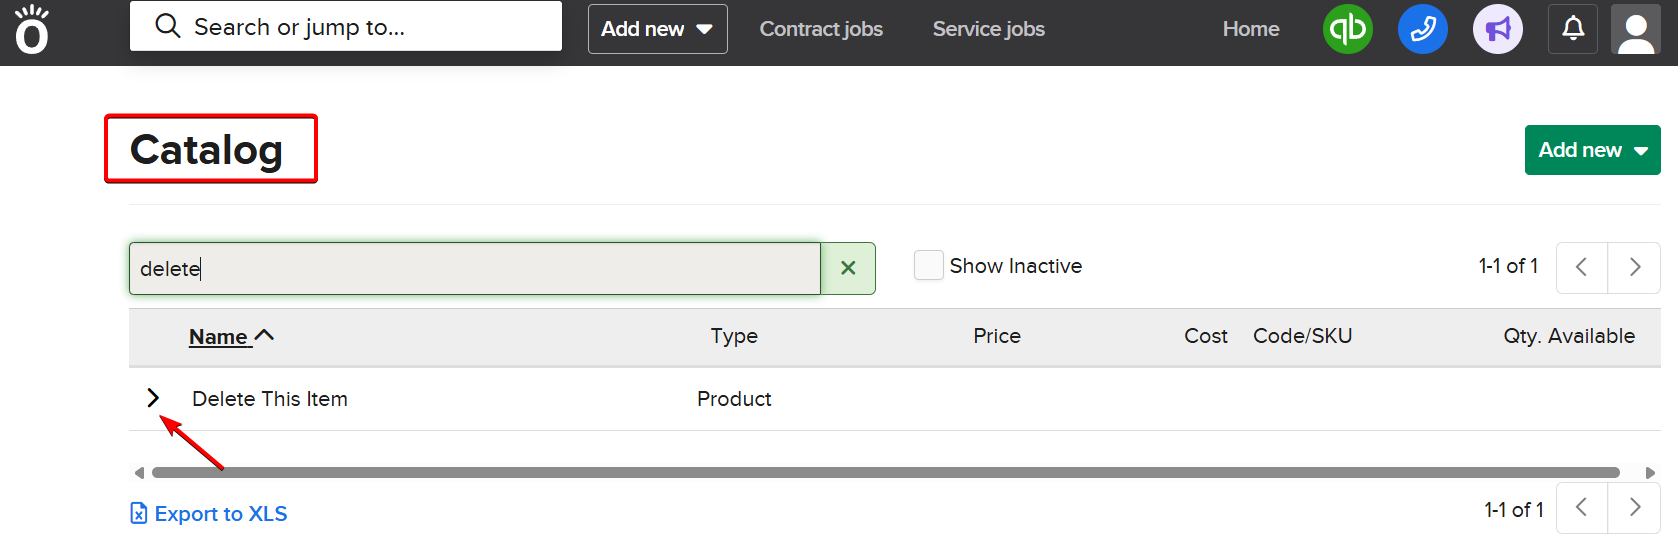This screenshot has height=553, width=1678.
Task: Open the top bar Add new dropdown
Action: [657, 29]
